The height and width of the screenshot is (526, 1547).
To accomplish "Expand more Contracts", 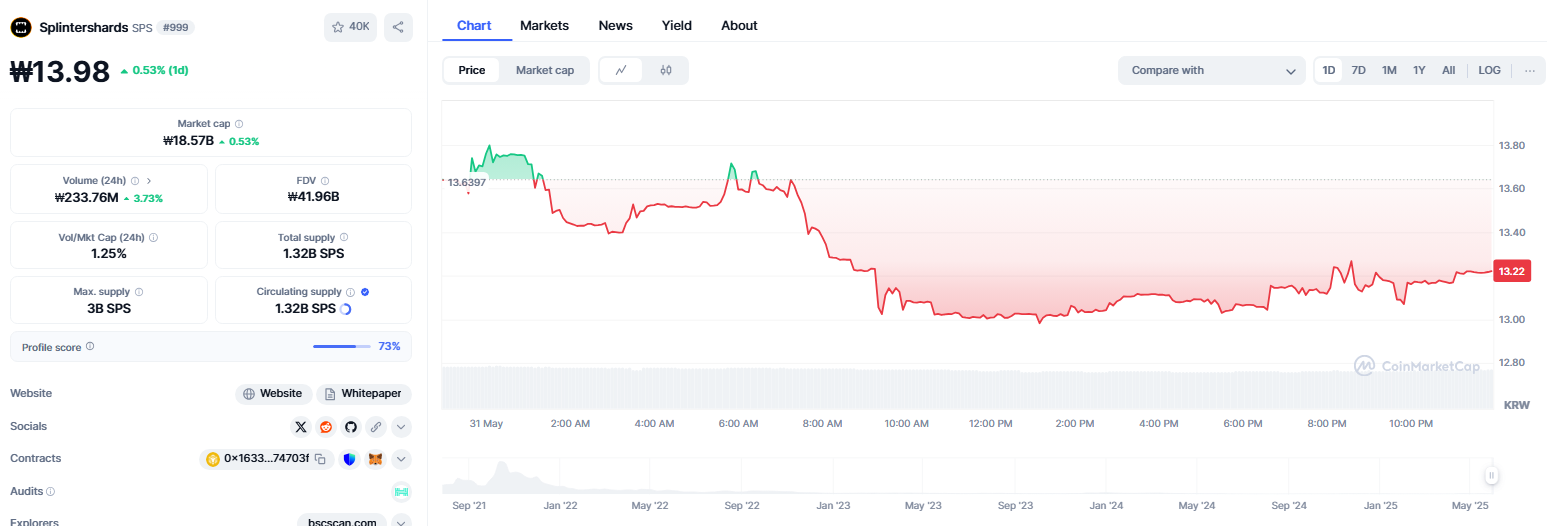I will (401, 459).
